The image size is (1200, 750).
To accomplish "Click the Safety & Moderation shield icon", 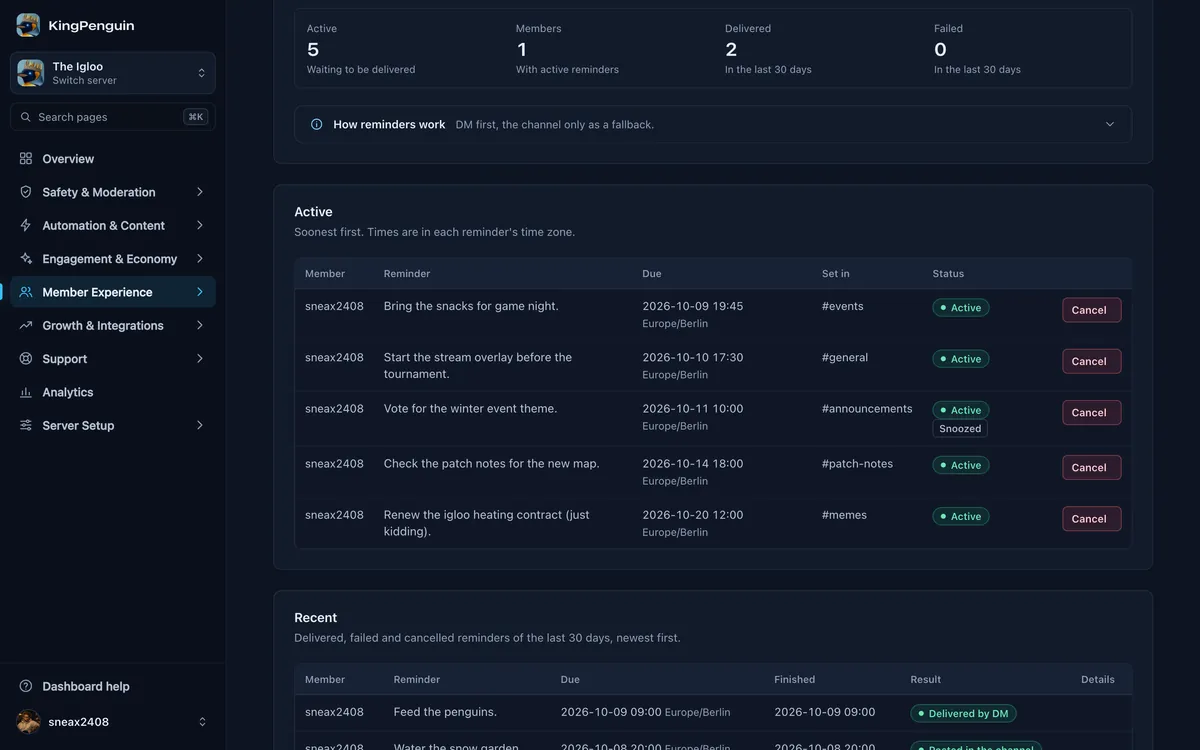I will point(26,192).
